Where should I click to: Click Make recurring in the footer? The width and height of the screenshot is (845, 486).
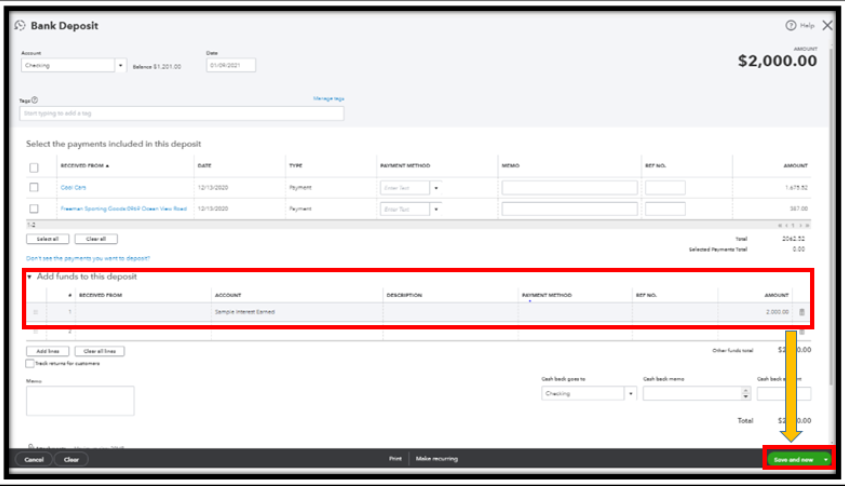click(437, 459)
